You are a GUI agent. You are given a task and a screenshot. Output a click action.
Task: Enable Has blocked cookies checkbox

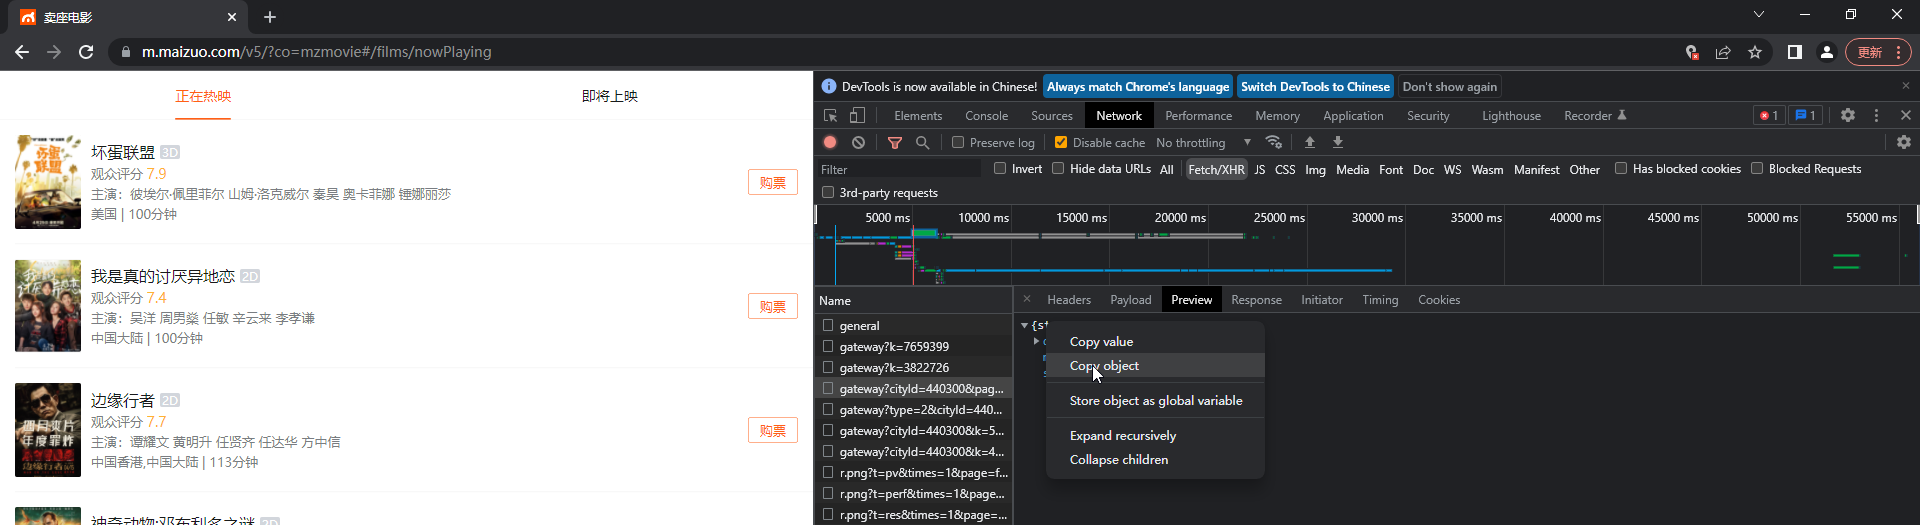click(1621, 168)
